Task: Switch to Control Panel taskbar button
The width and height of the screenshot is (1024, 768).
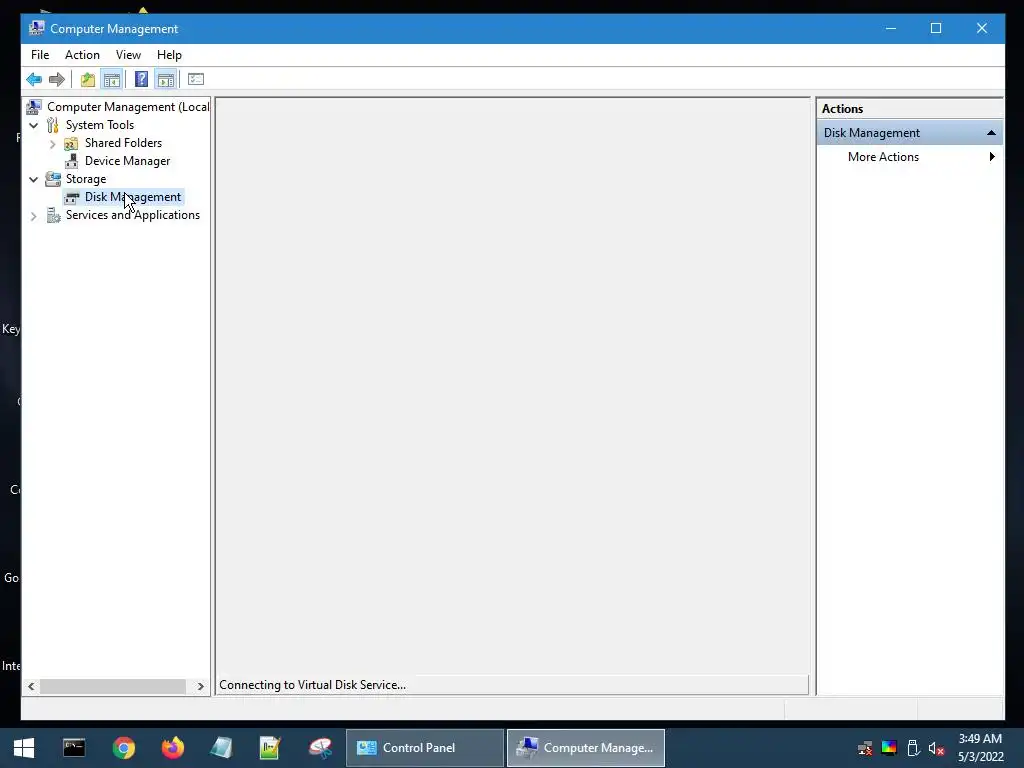Action: pos(424,748)
